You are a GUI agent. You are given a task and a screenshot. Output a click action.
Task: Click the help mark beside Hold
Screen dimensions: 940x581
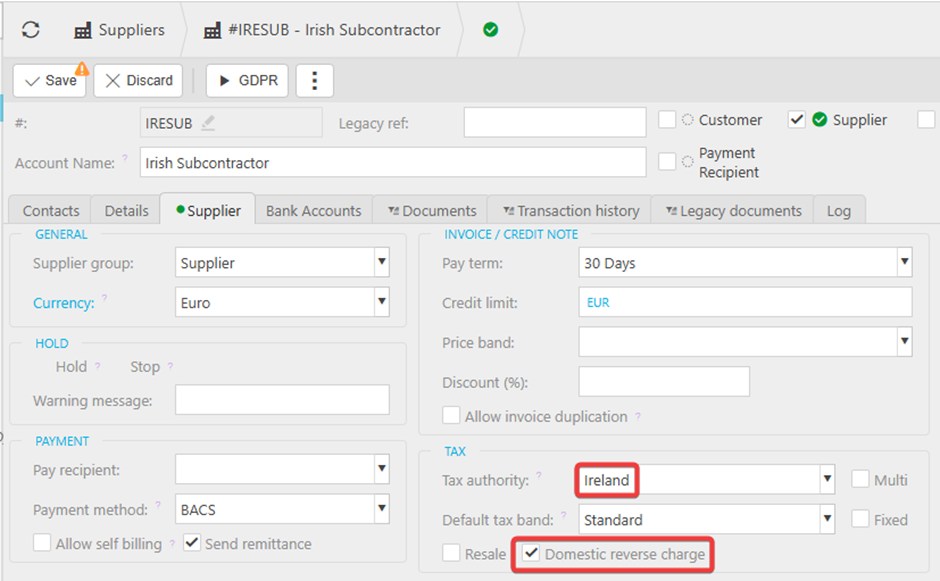pos(97,366)
